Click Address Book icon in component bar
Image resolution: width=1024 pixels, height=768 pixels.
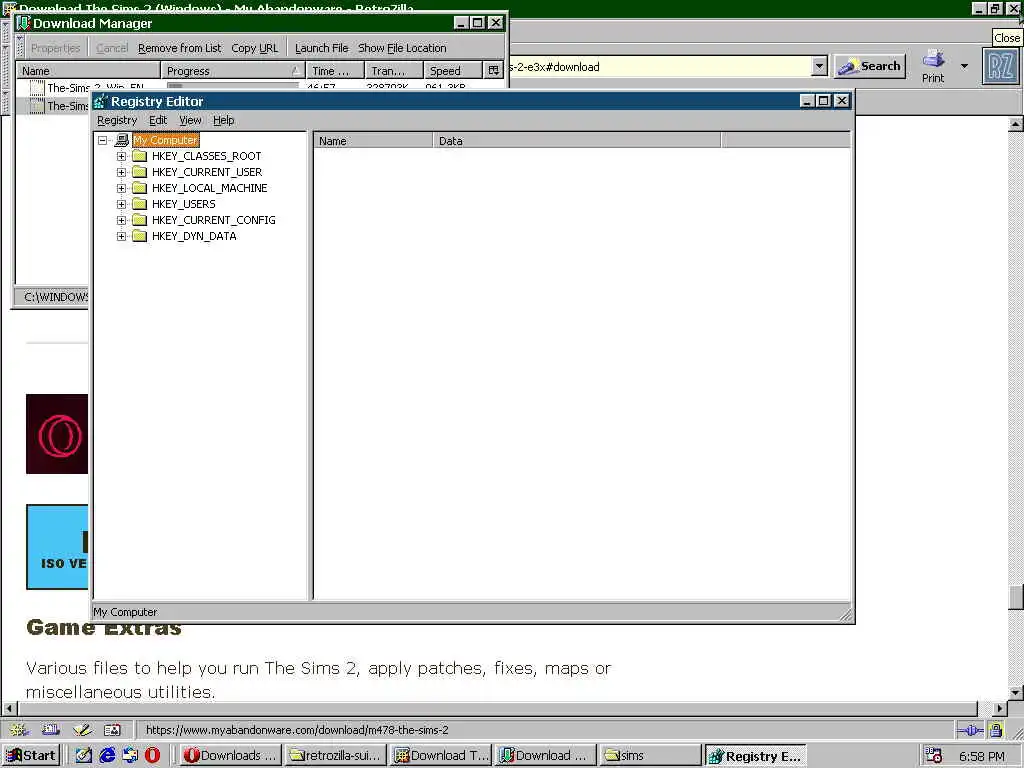point(112,730)
